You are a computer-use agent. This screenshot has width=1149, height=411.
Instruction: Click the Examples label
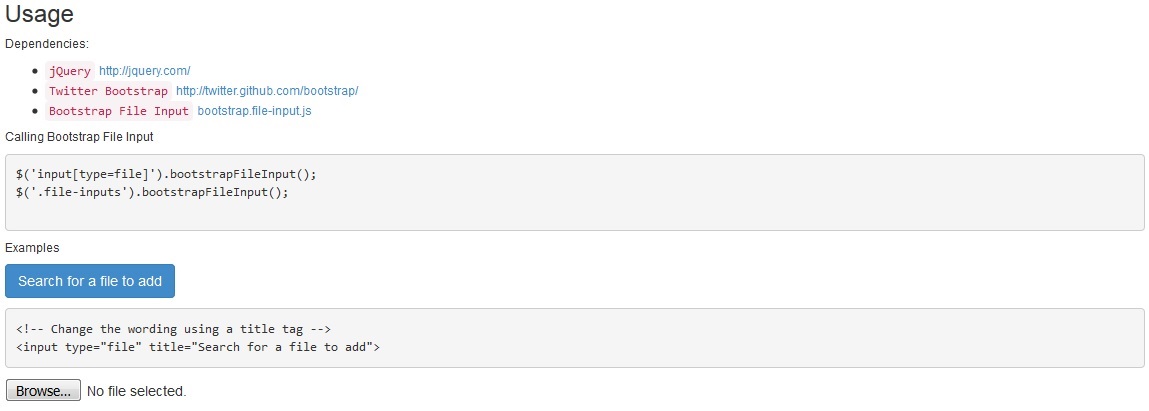tap(32, 248)
